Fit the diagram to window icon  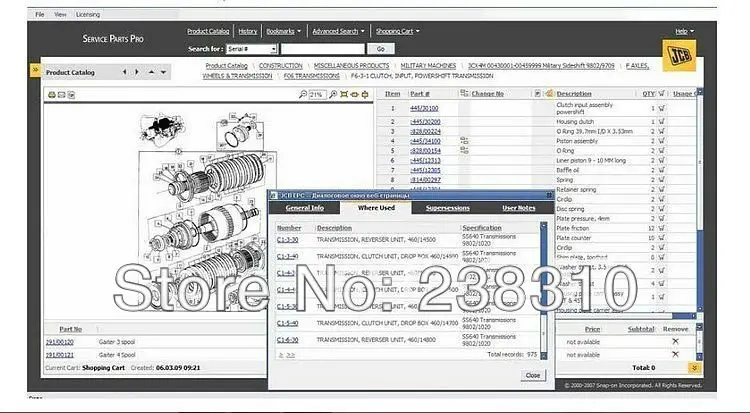(344, 94)
